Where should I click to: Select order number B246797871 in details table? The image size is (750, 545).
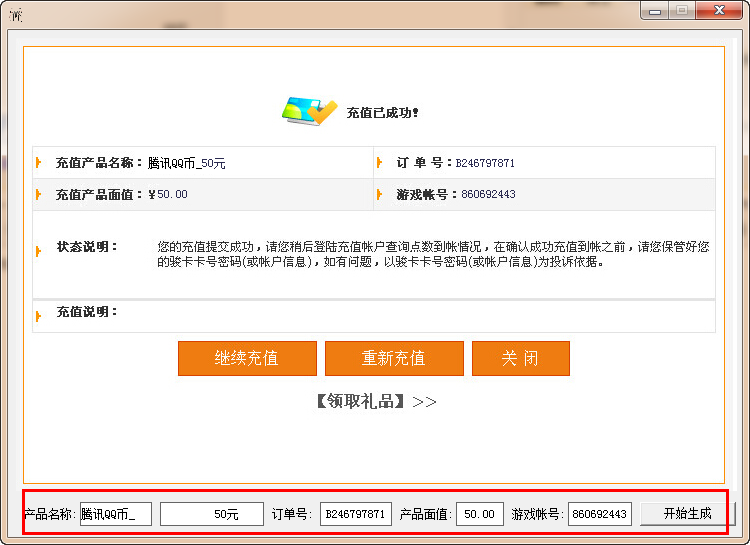(485, 163)
